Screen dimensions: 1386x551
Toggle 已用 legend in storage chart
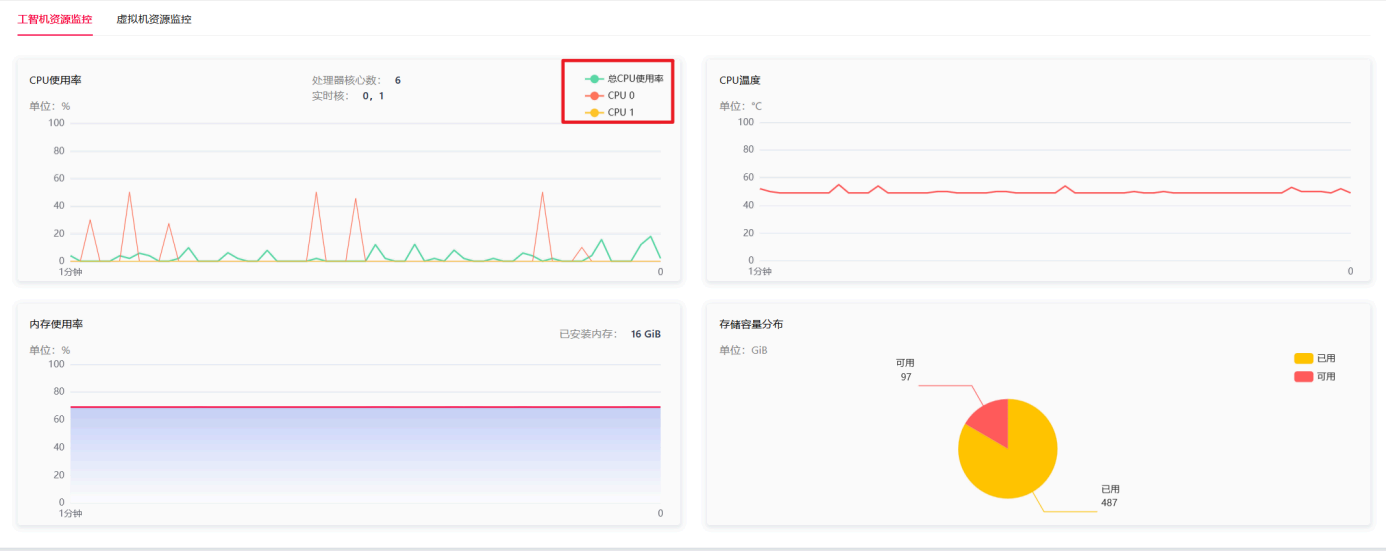coord(1315,358)
